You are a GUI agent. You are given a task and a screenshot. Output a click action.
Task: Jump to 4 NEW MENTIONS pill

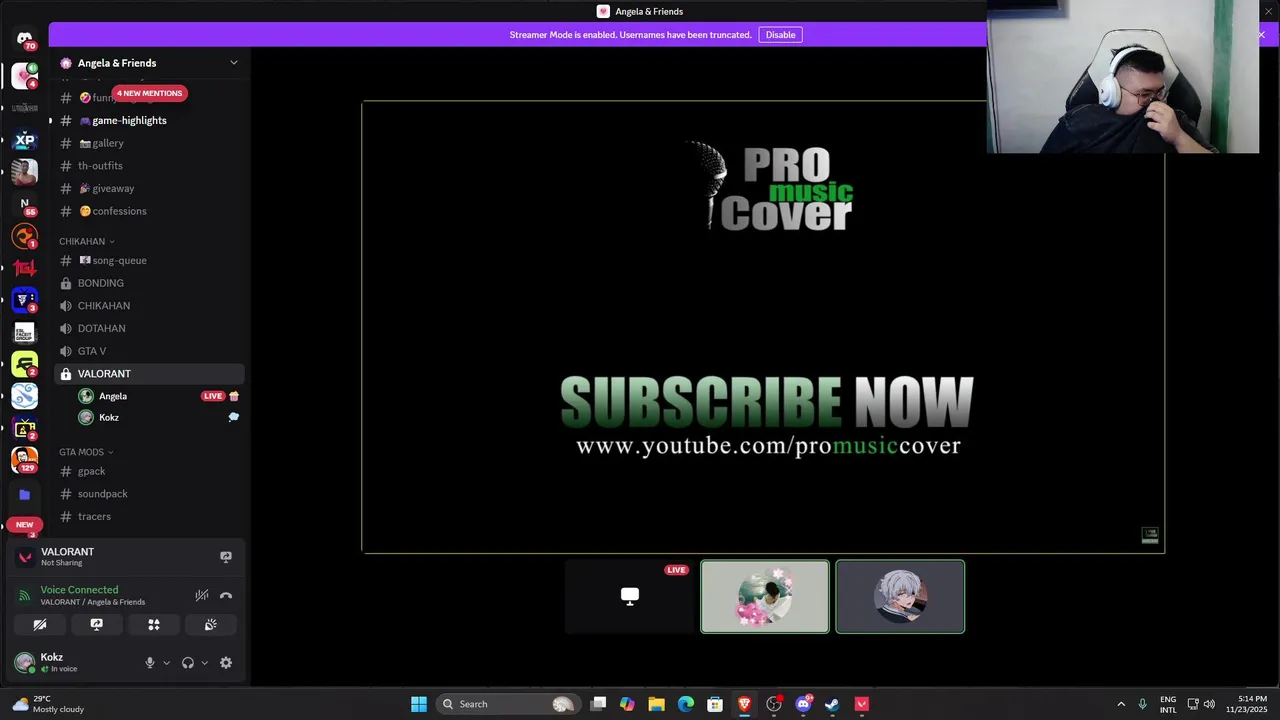(149, 93)
